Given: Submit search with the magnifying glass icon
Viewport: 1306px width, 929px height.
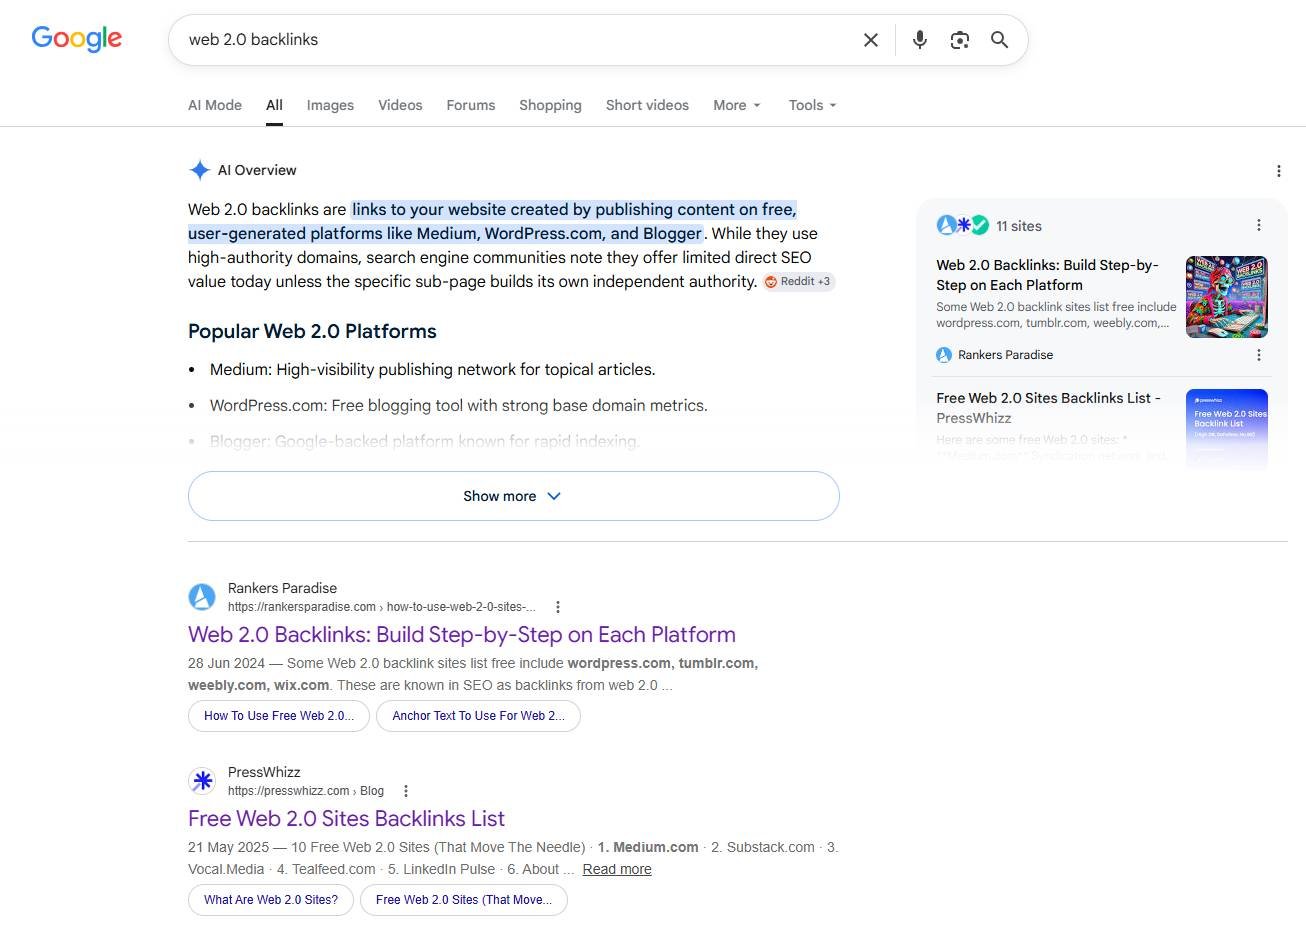Looking at the screenshot, I should [x=999, y=40].
